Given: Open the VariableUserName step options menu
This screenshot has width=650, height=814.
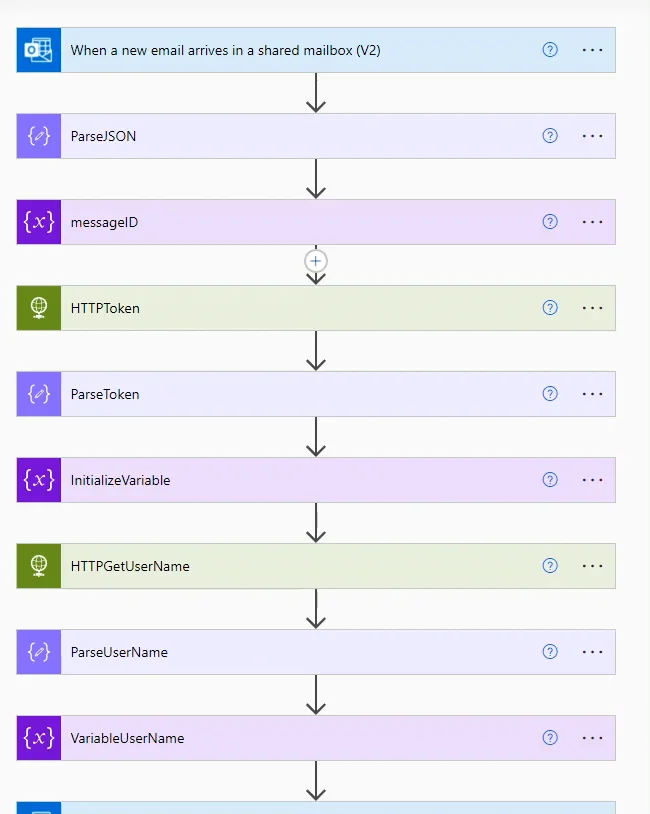Looking at the screenshot, I should point(592,738).
